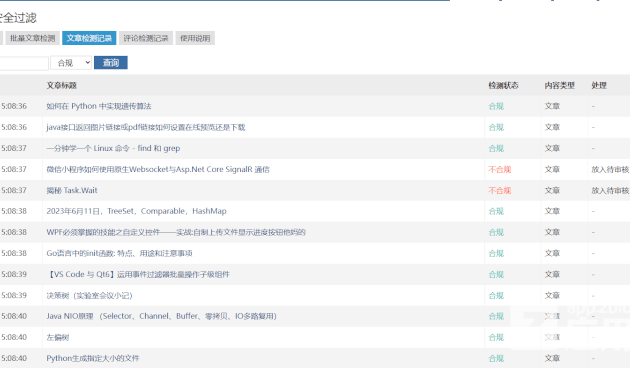Click 合规 status of the 决策树 row
This screenshot has width=630, height=368.
496,295
